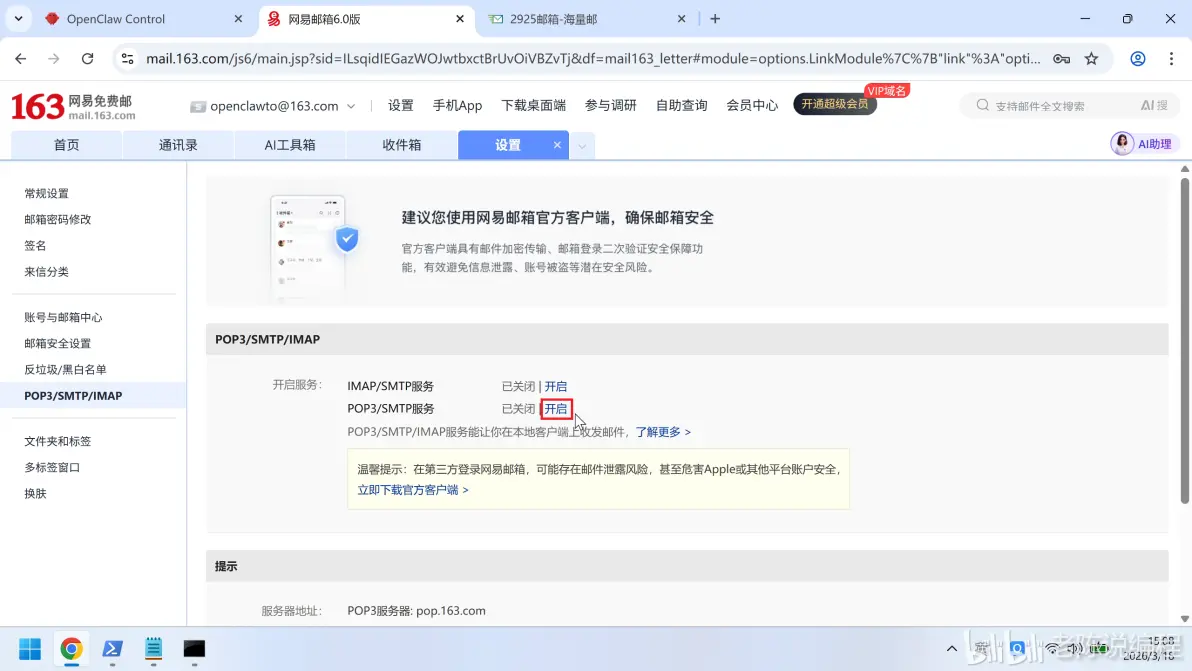Click 下载桌面端 in top navigation
1192x671 pixels.
[x=533, y=105]
